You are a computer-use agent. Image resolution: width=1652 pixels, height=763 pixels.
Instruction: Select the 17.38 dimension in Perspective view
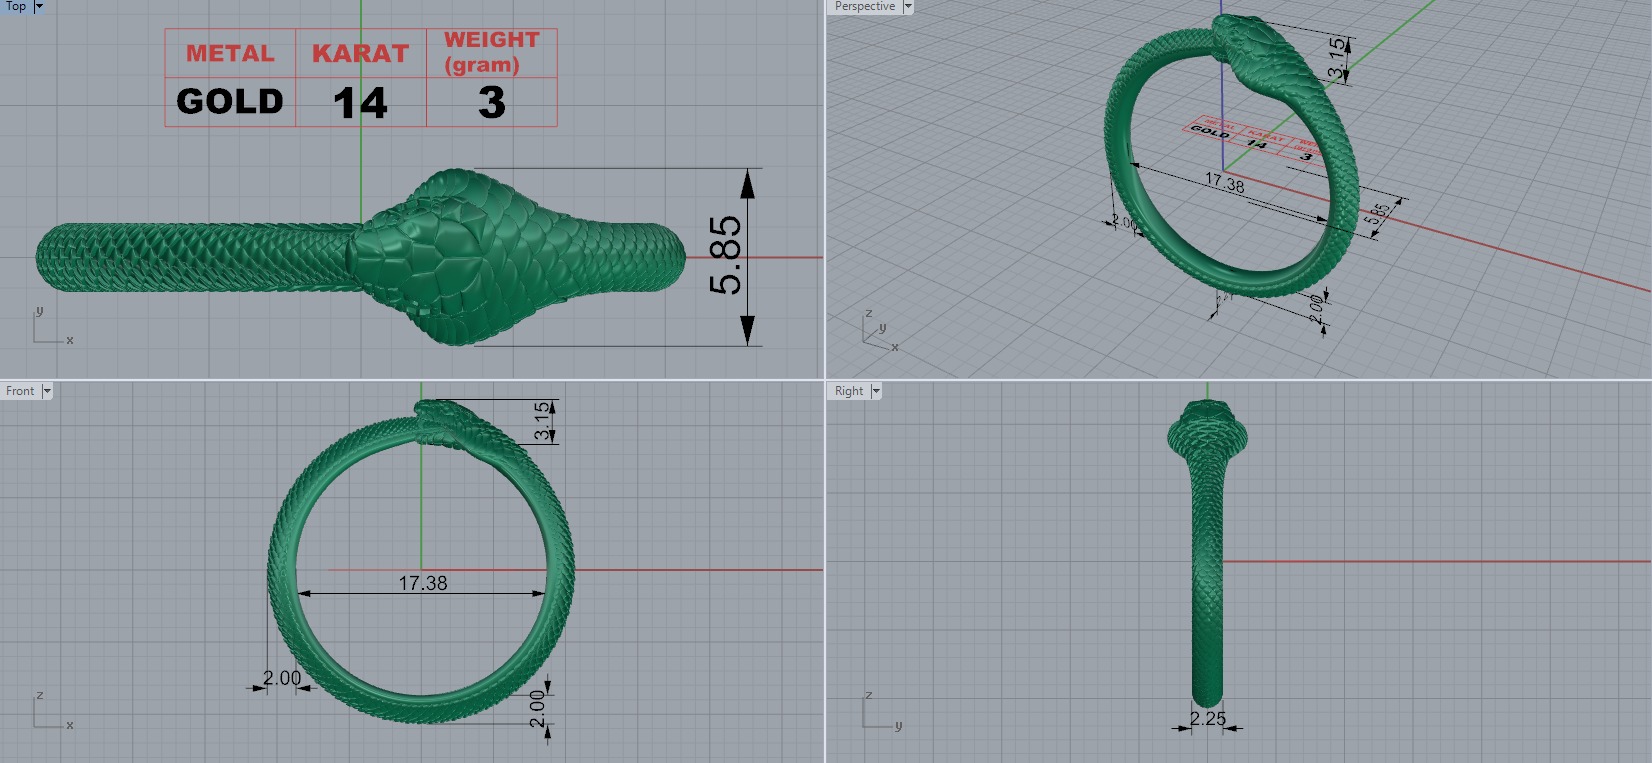1224,183
